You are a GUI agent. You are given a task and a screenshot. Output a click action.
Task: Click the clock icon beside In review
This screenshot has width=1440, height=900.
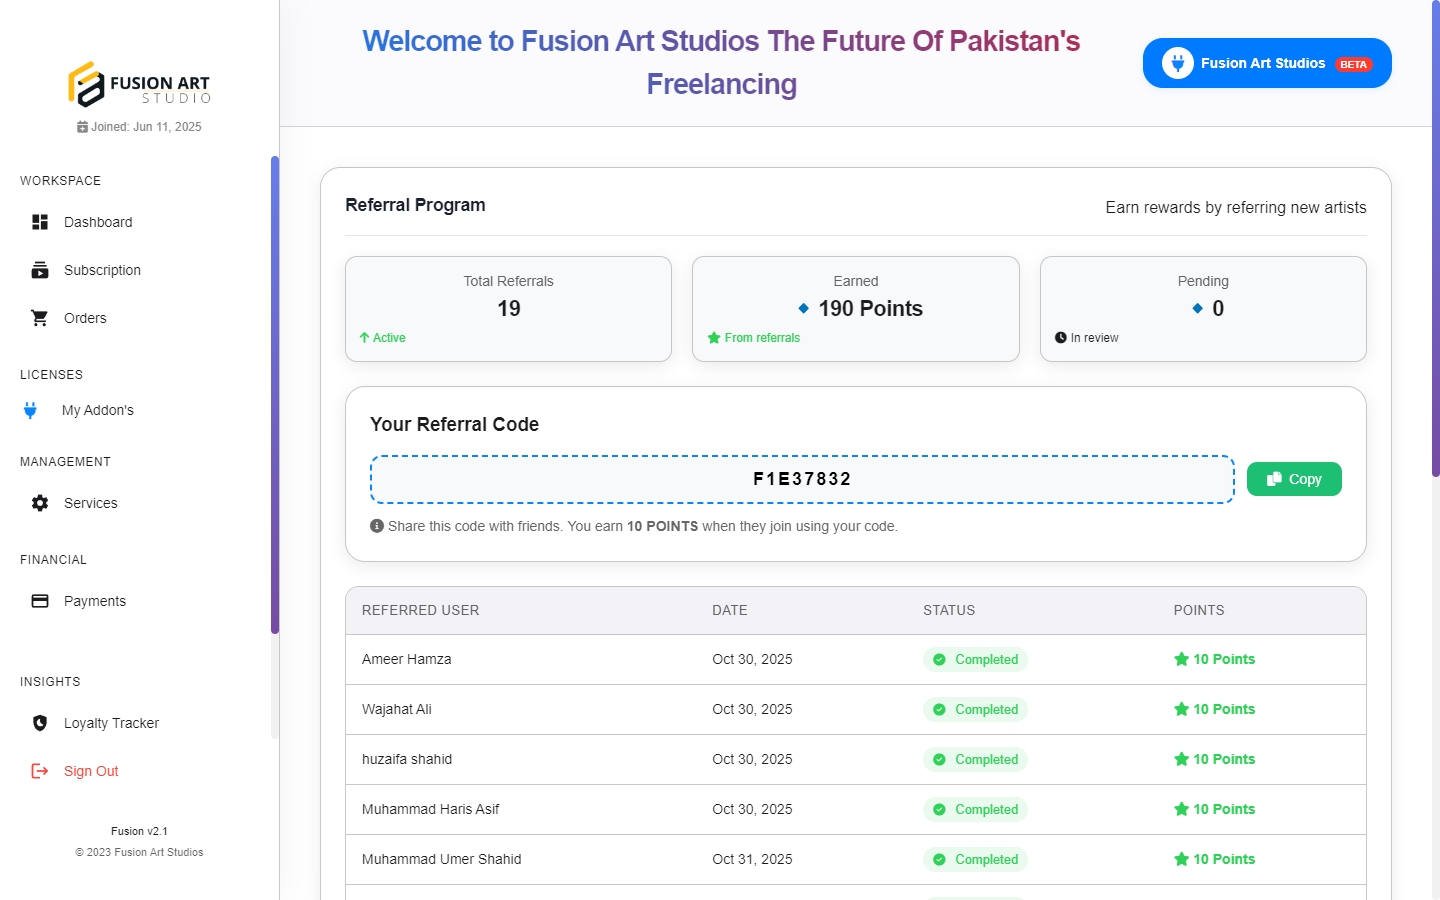1061,338
